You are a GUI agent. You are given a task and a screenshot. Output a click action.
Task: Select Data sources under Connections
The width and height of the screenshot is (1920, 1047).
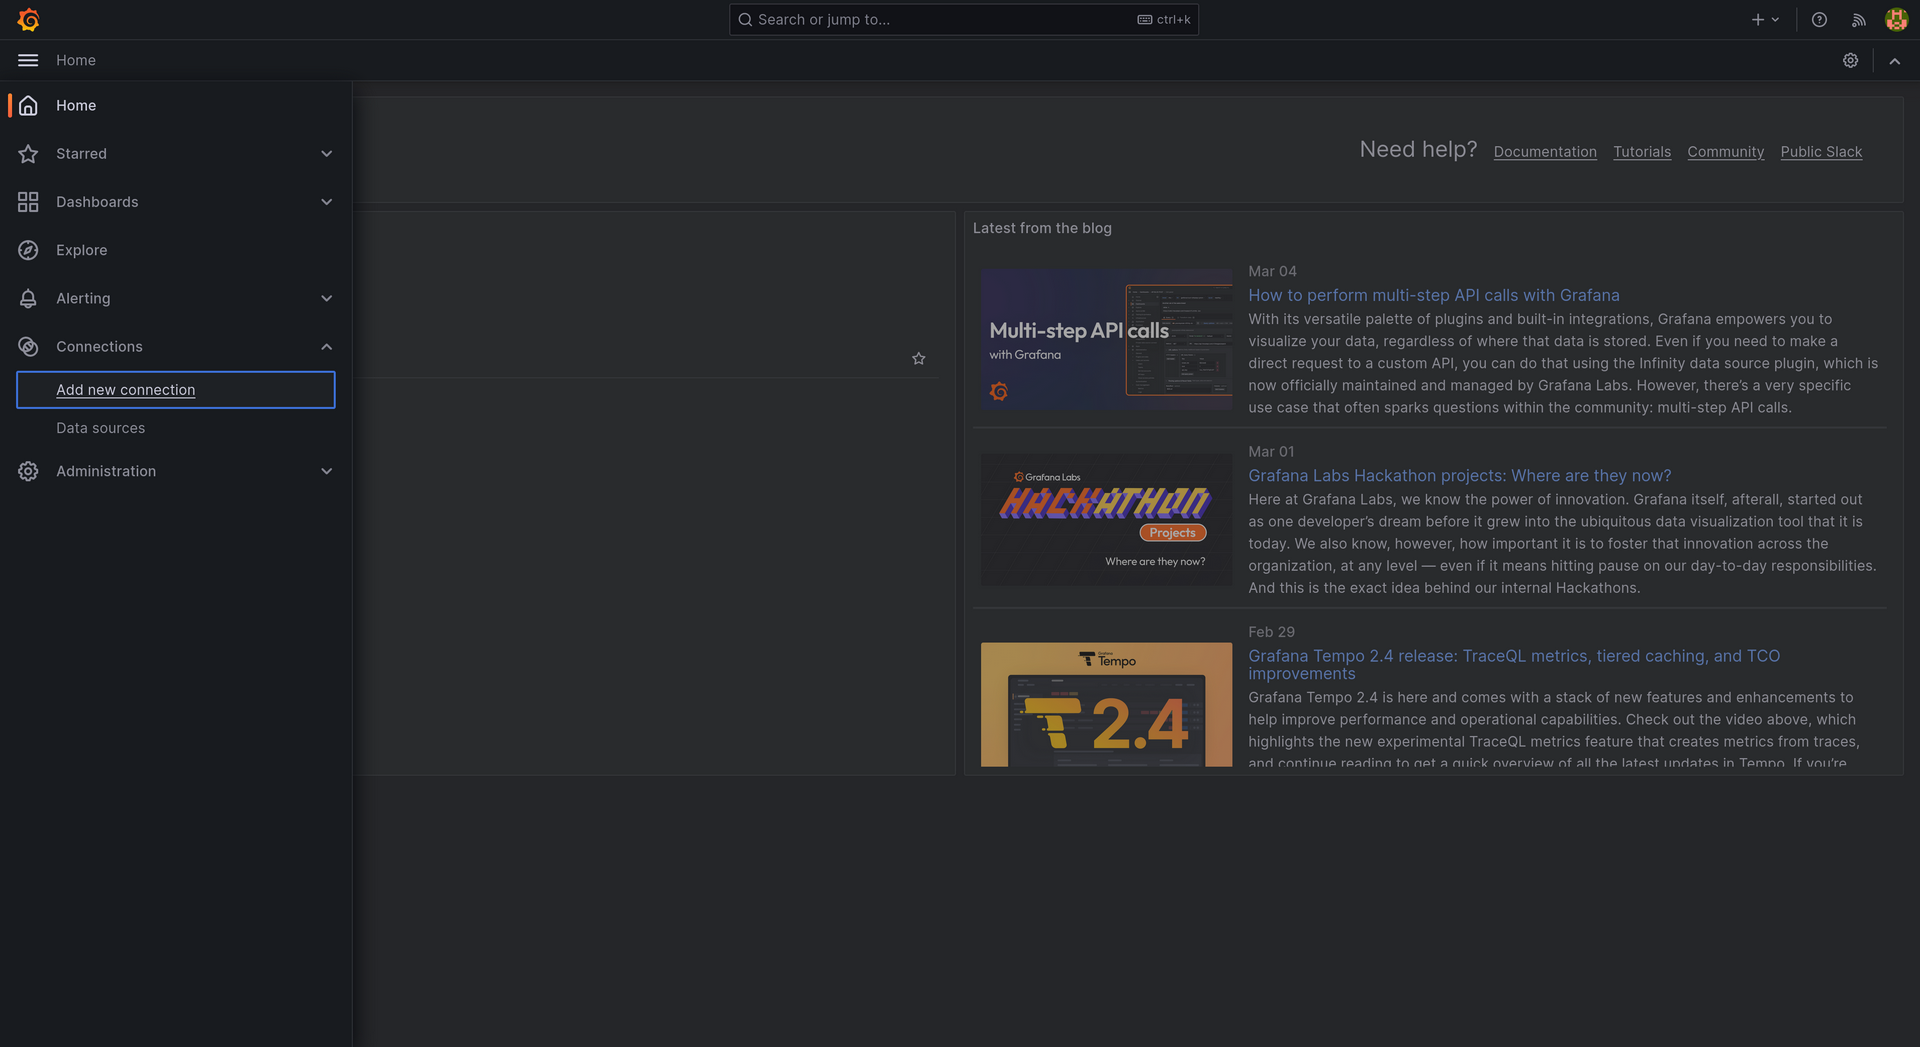tap(100, 428)
